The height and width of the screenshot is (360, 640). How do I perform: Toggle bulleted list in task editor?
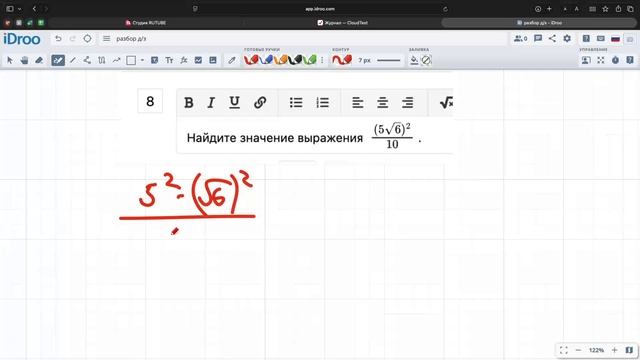296,102
